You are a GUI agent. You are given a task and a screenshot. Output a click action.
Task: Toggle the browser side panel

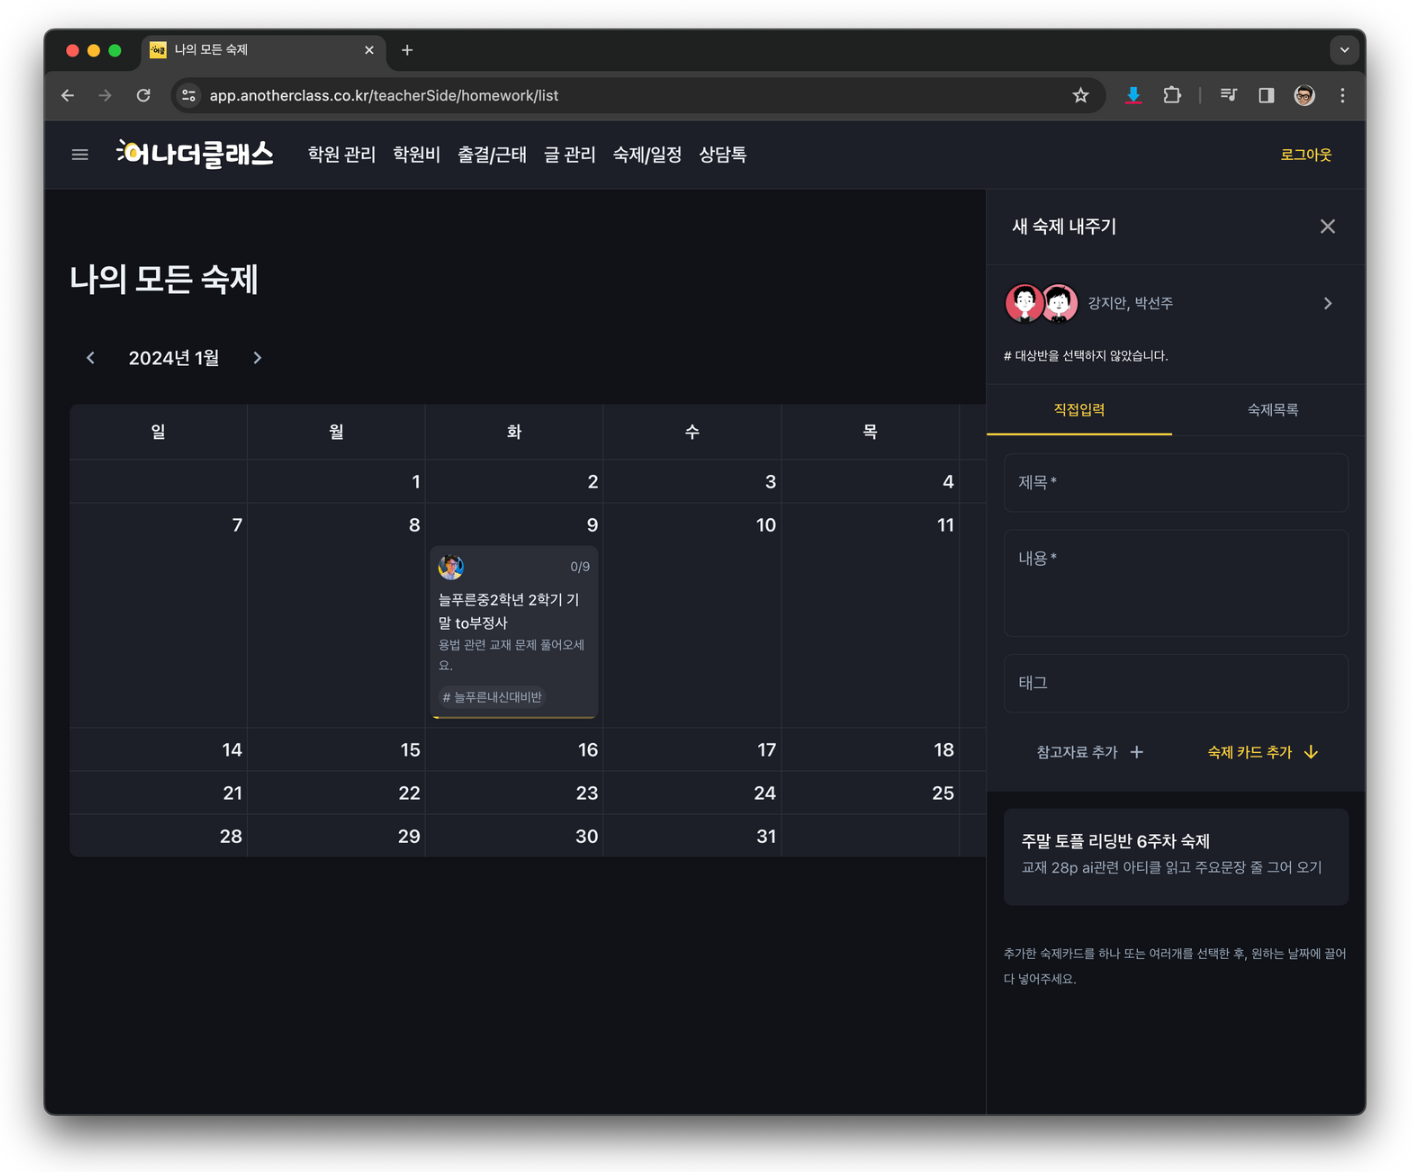coord(1266,96)
